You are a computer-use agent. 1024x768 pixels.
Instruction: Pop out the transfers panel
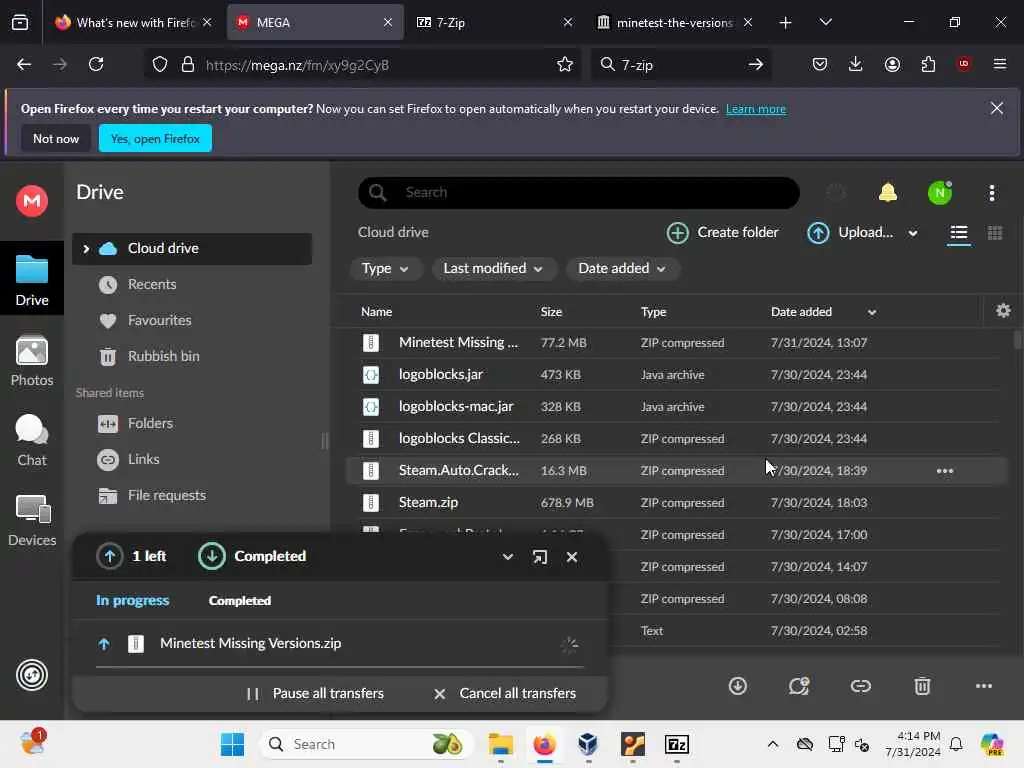pyautogui.click(x=539, y=557)
